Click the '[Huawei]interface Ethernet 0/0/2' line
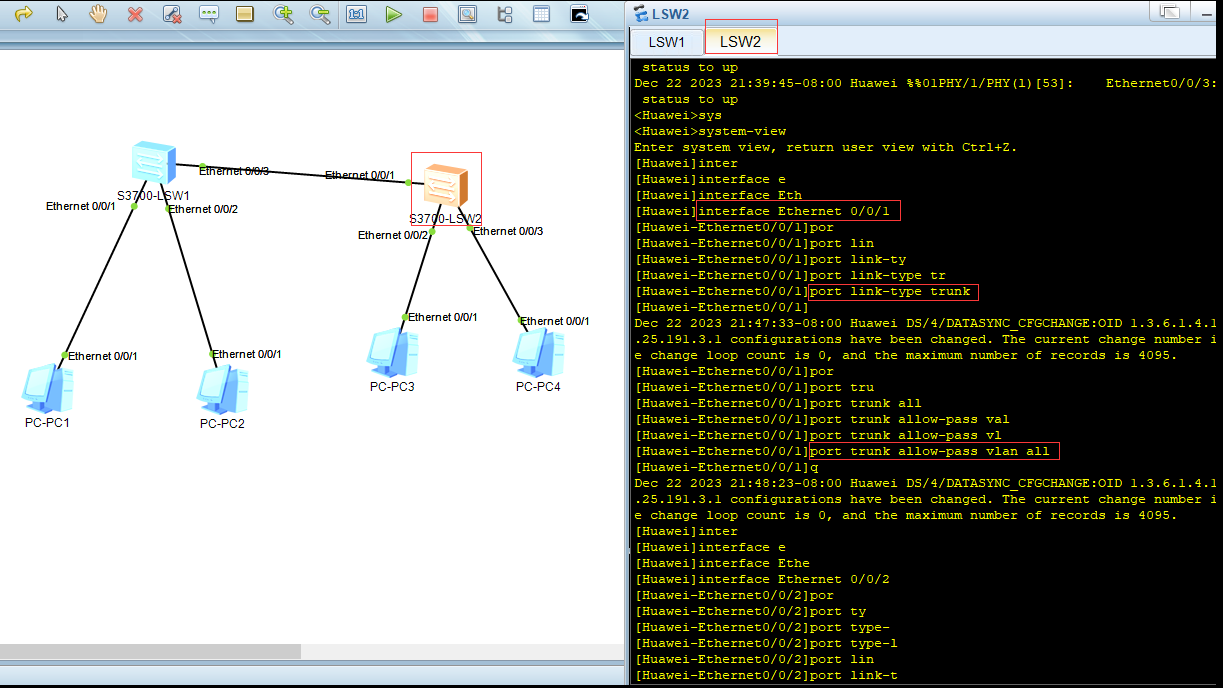The image size is (1223, 688). (762, 579)
